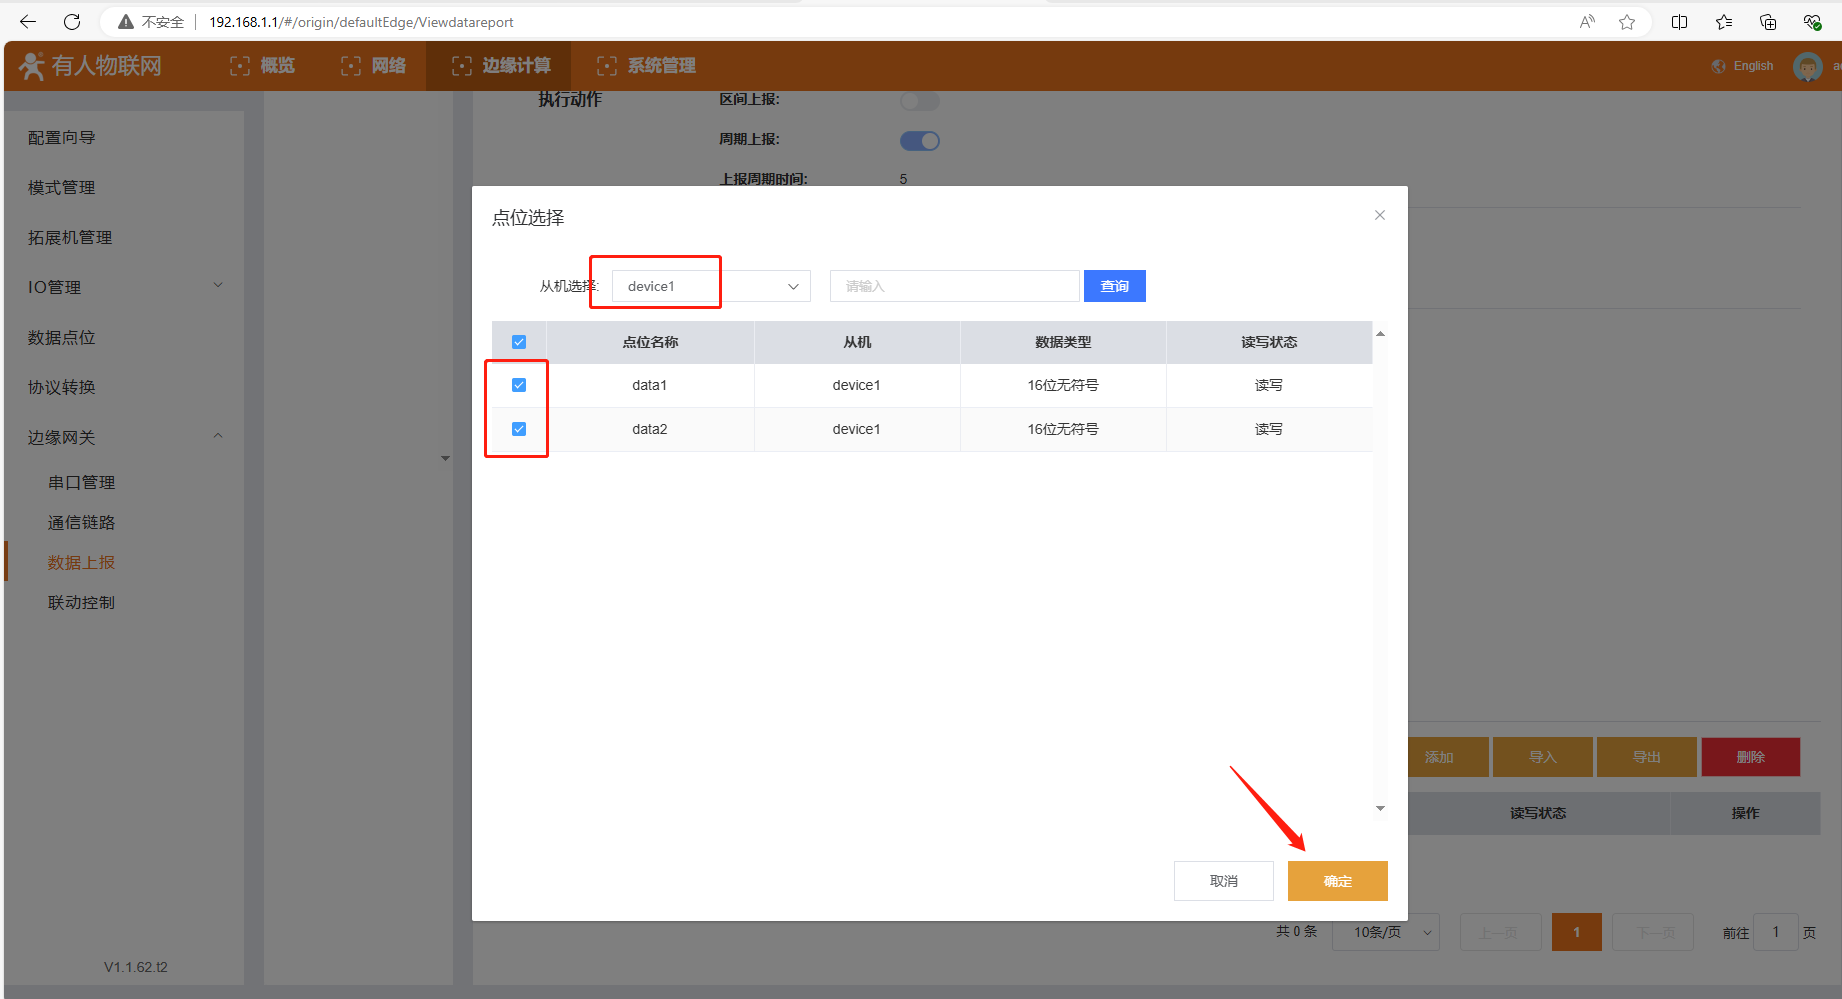Click the 取消 button in dialog
Viewport: 1842px width, 999px height.
click(1223, 881)
